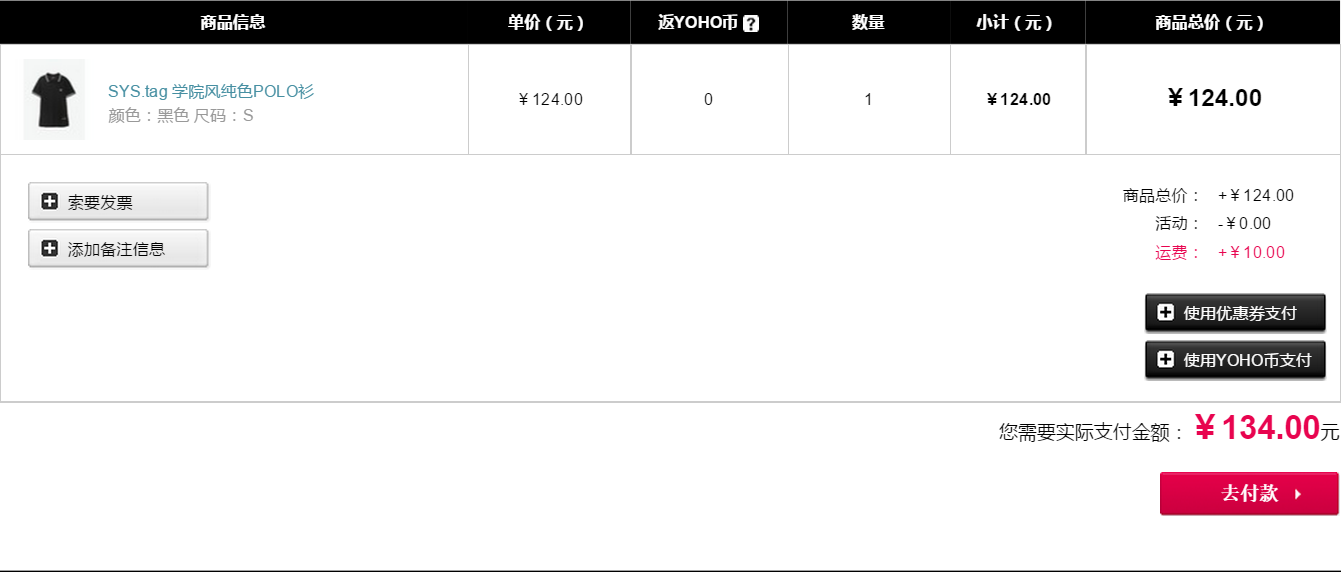The width and height of the screenshot is (1341, 572).
Task: Click the question mark icon beside 返YOHO币
Action: tap(751, 23)
